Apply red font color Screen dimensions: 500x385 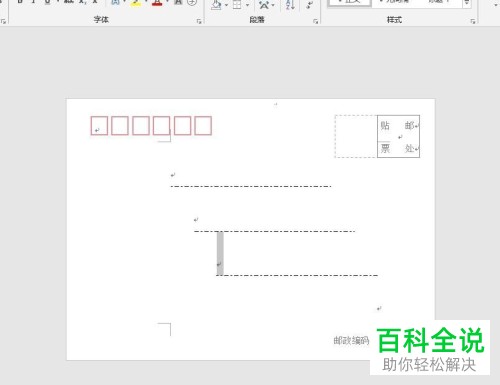157,3
